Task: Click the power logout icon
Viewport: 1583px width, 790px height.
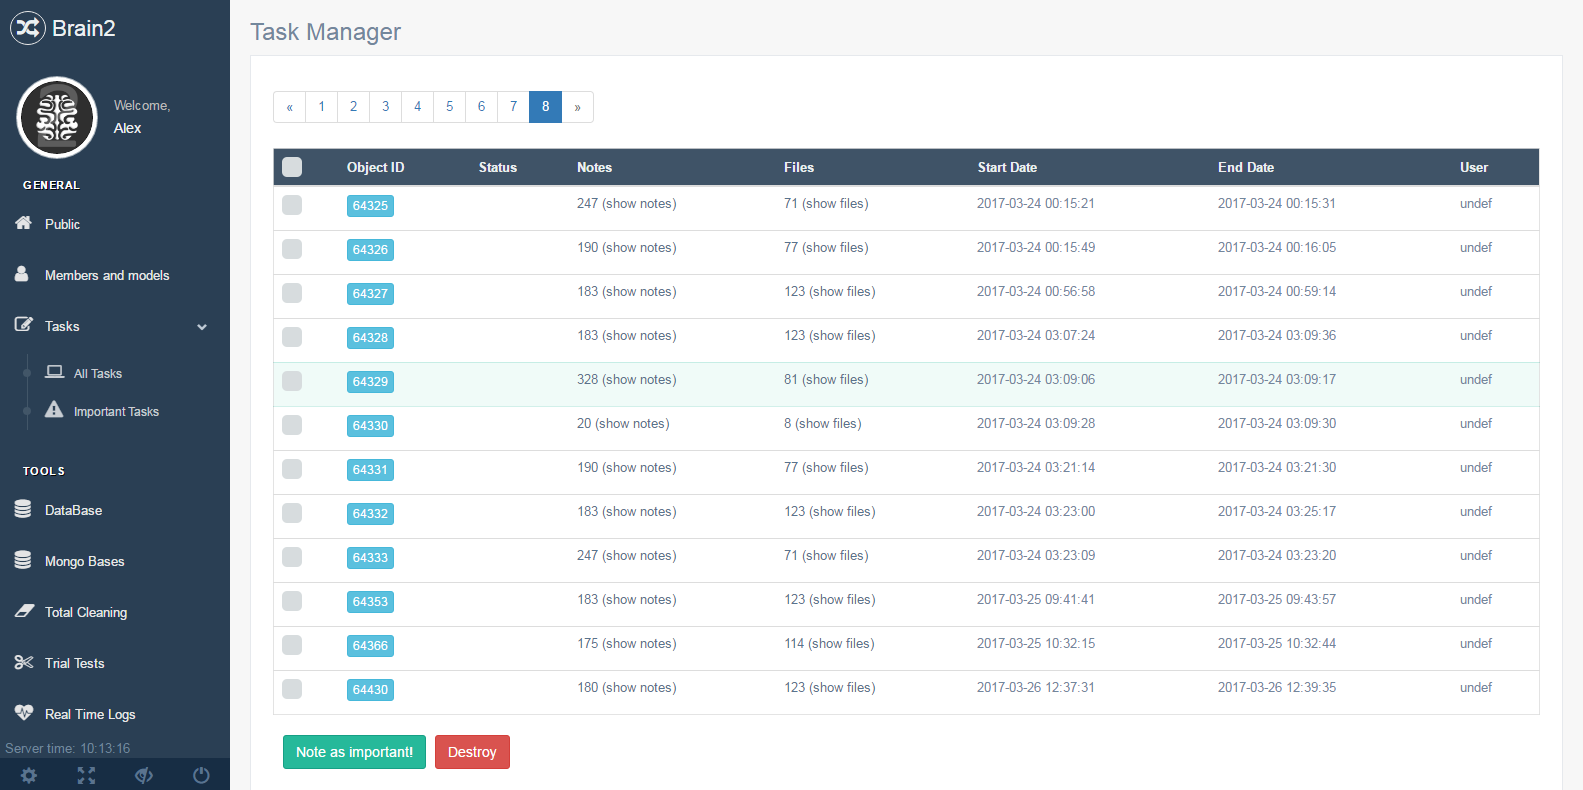Action: [201, 775]
